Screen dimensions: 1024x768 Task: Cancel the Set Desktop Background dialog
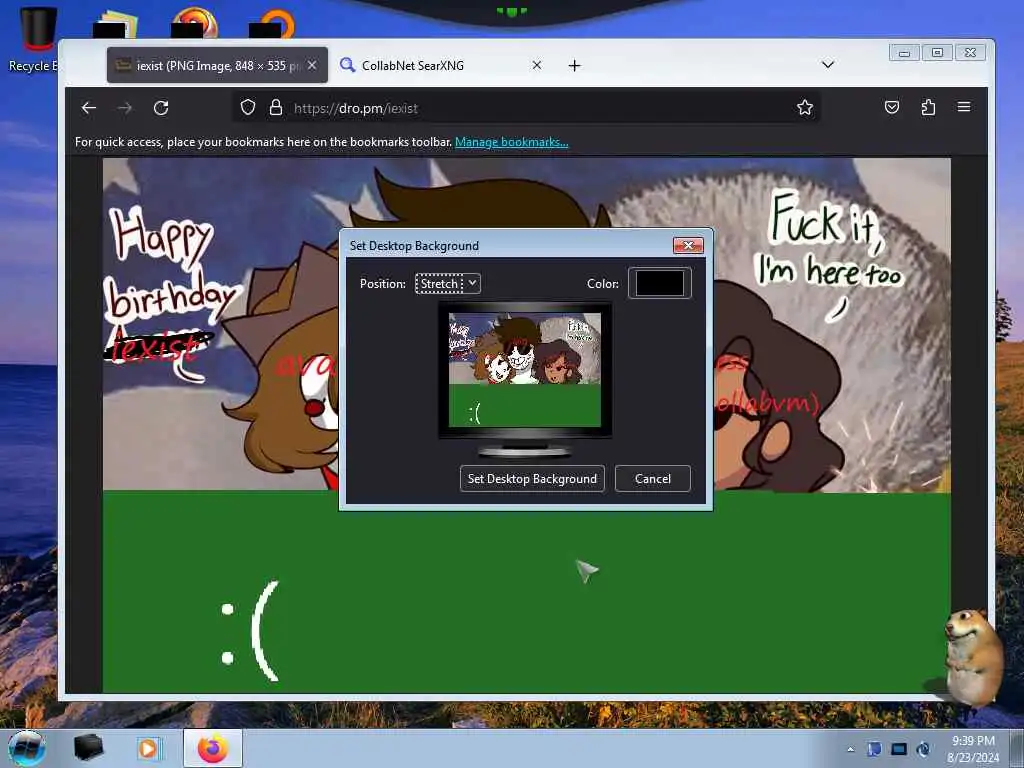click(652, 479)
